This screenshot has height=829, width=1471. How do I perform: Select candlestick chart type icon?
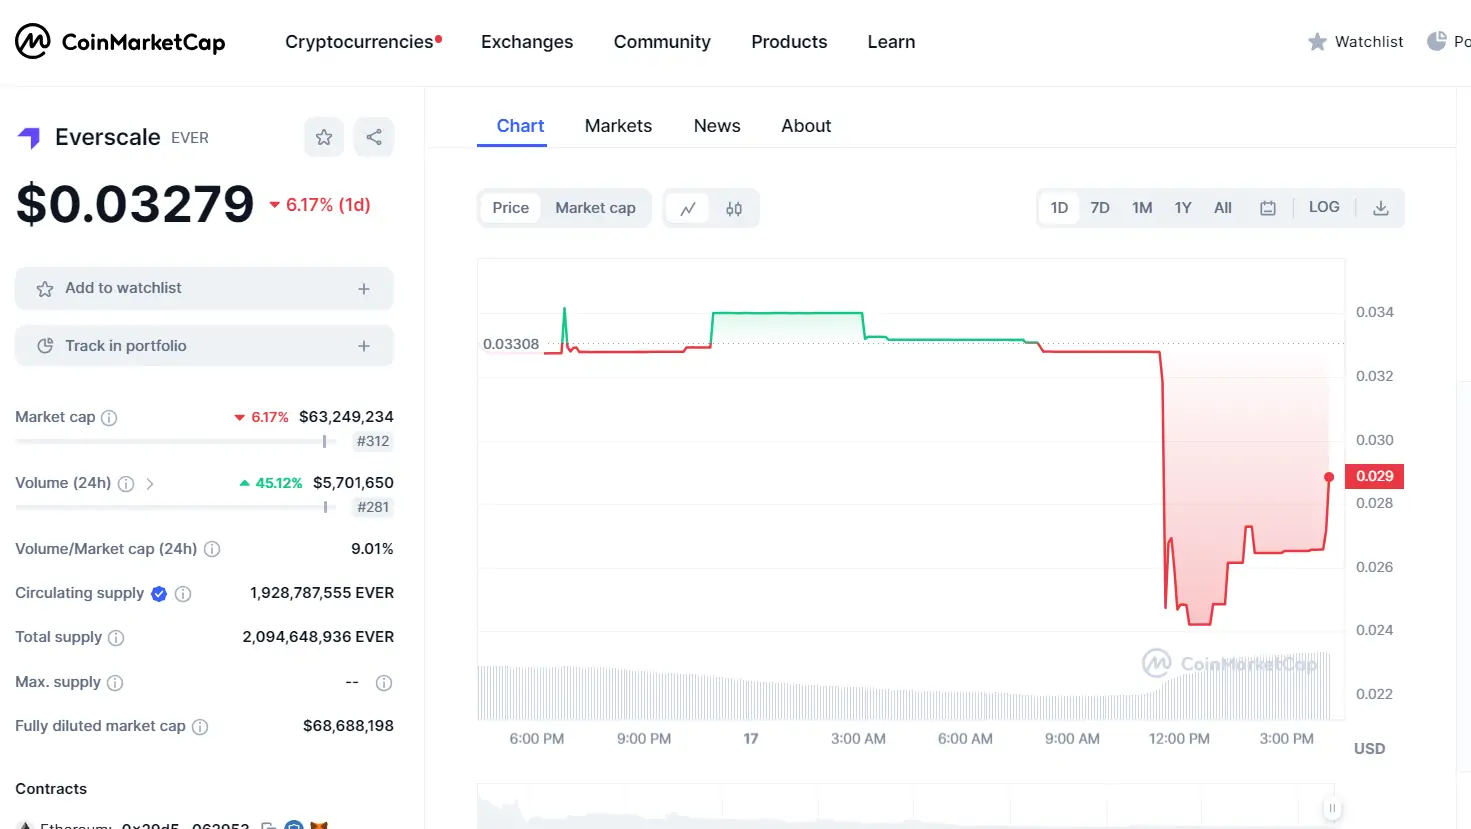(734, 208)
